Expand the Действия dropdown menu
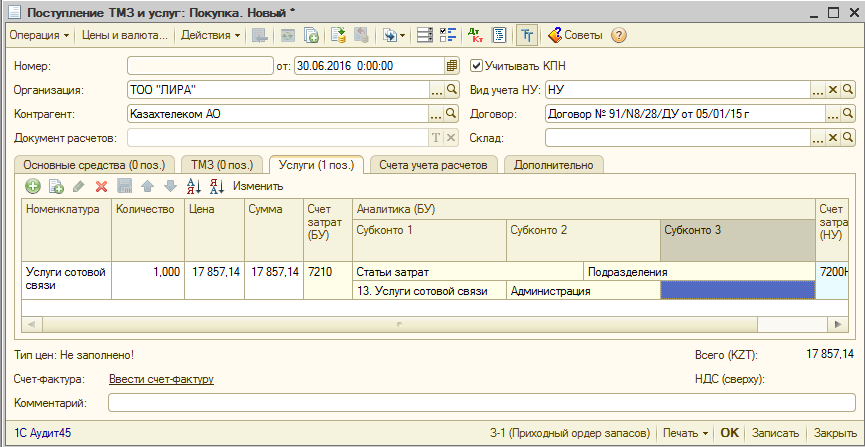 (x=210, y=35)
